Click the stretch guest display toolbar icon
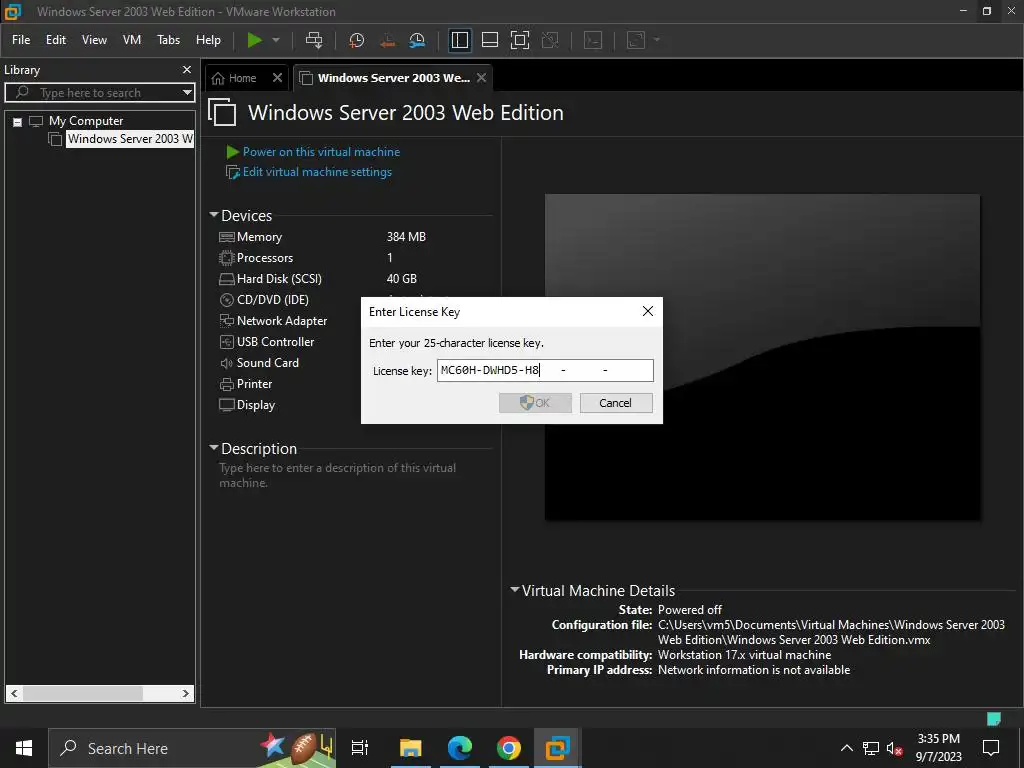Viewport: 1024px width, 768px height. [636, 40]
